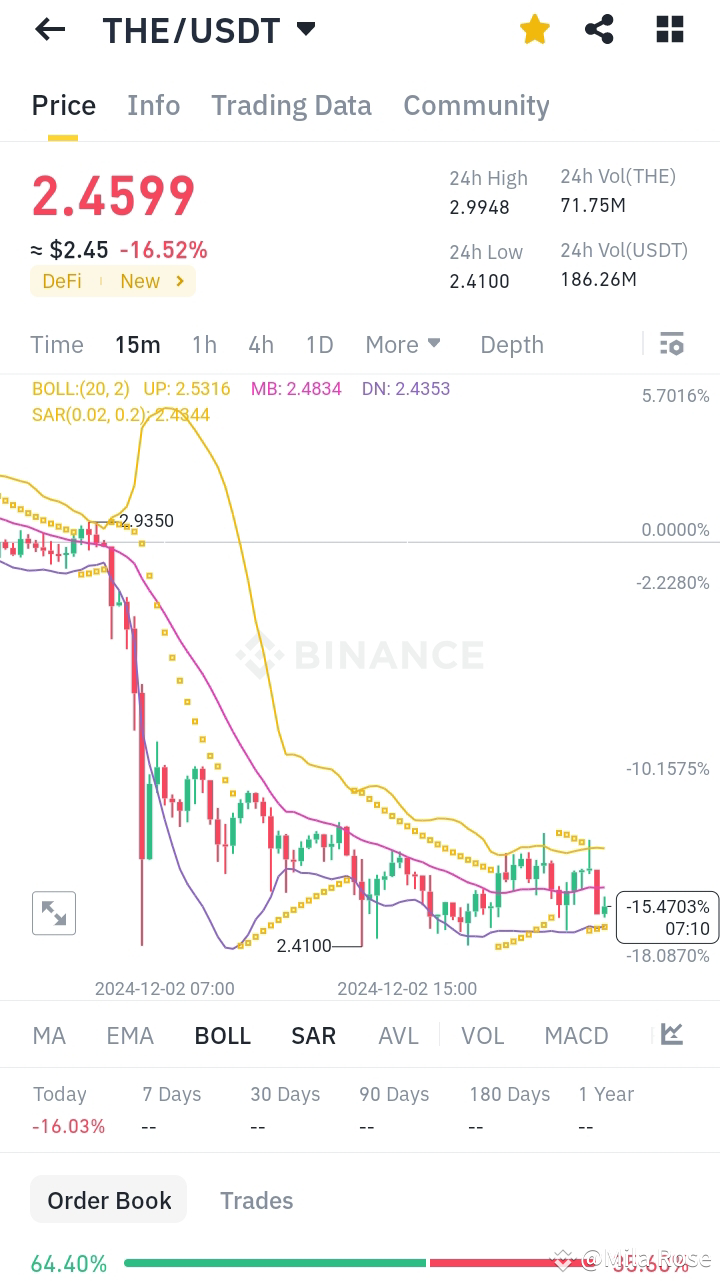Expand the More timeframe dropdown
Screen dimensions: 720x1281
(x=402, y=344)
